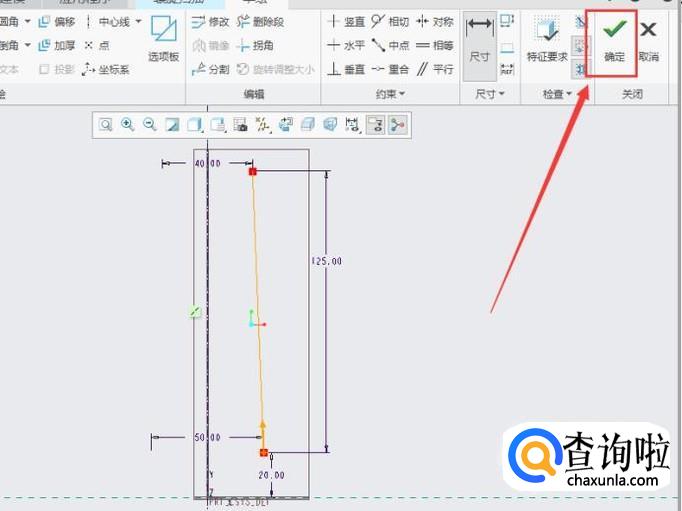Viewport: 682px width, 511px height.
Task: Click the Repaint icon in view toolbar
Action: pyautogui.click(x=172, y=125)
